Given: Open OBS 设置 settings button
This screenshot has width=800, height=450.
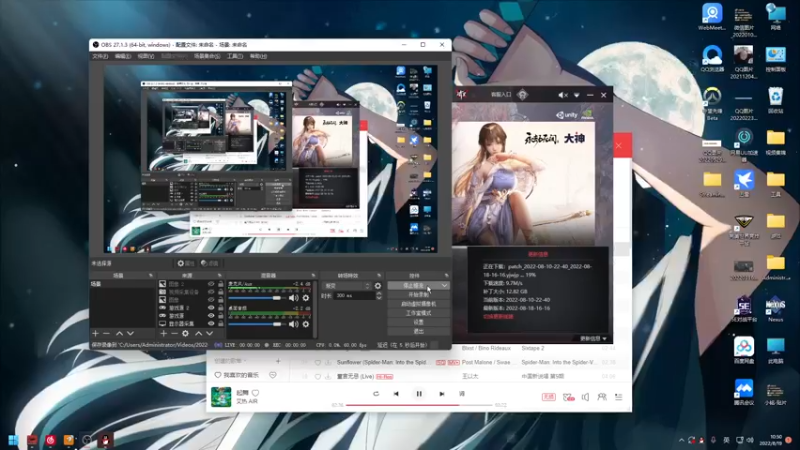Looking at the screenshot, I should 418,322.
